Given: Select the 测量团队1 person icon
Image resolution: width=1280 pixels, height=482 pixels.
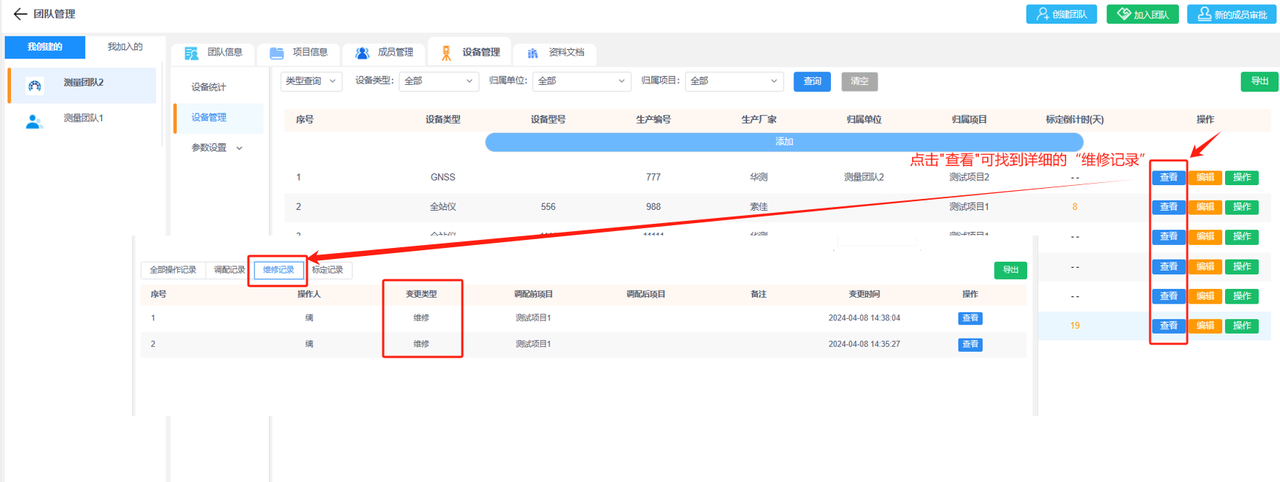Looking at the screenshot, I should tap(35, 121).
